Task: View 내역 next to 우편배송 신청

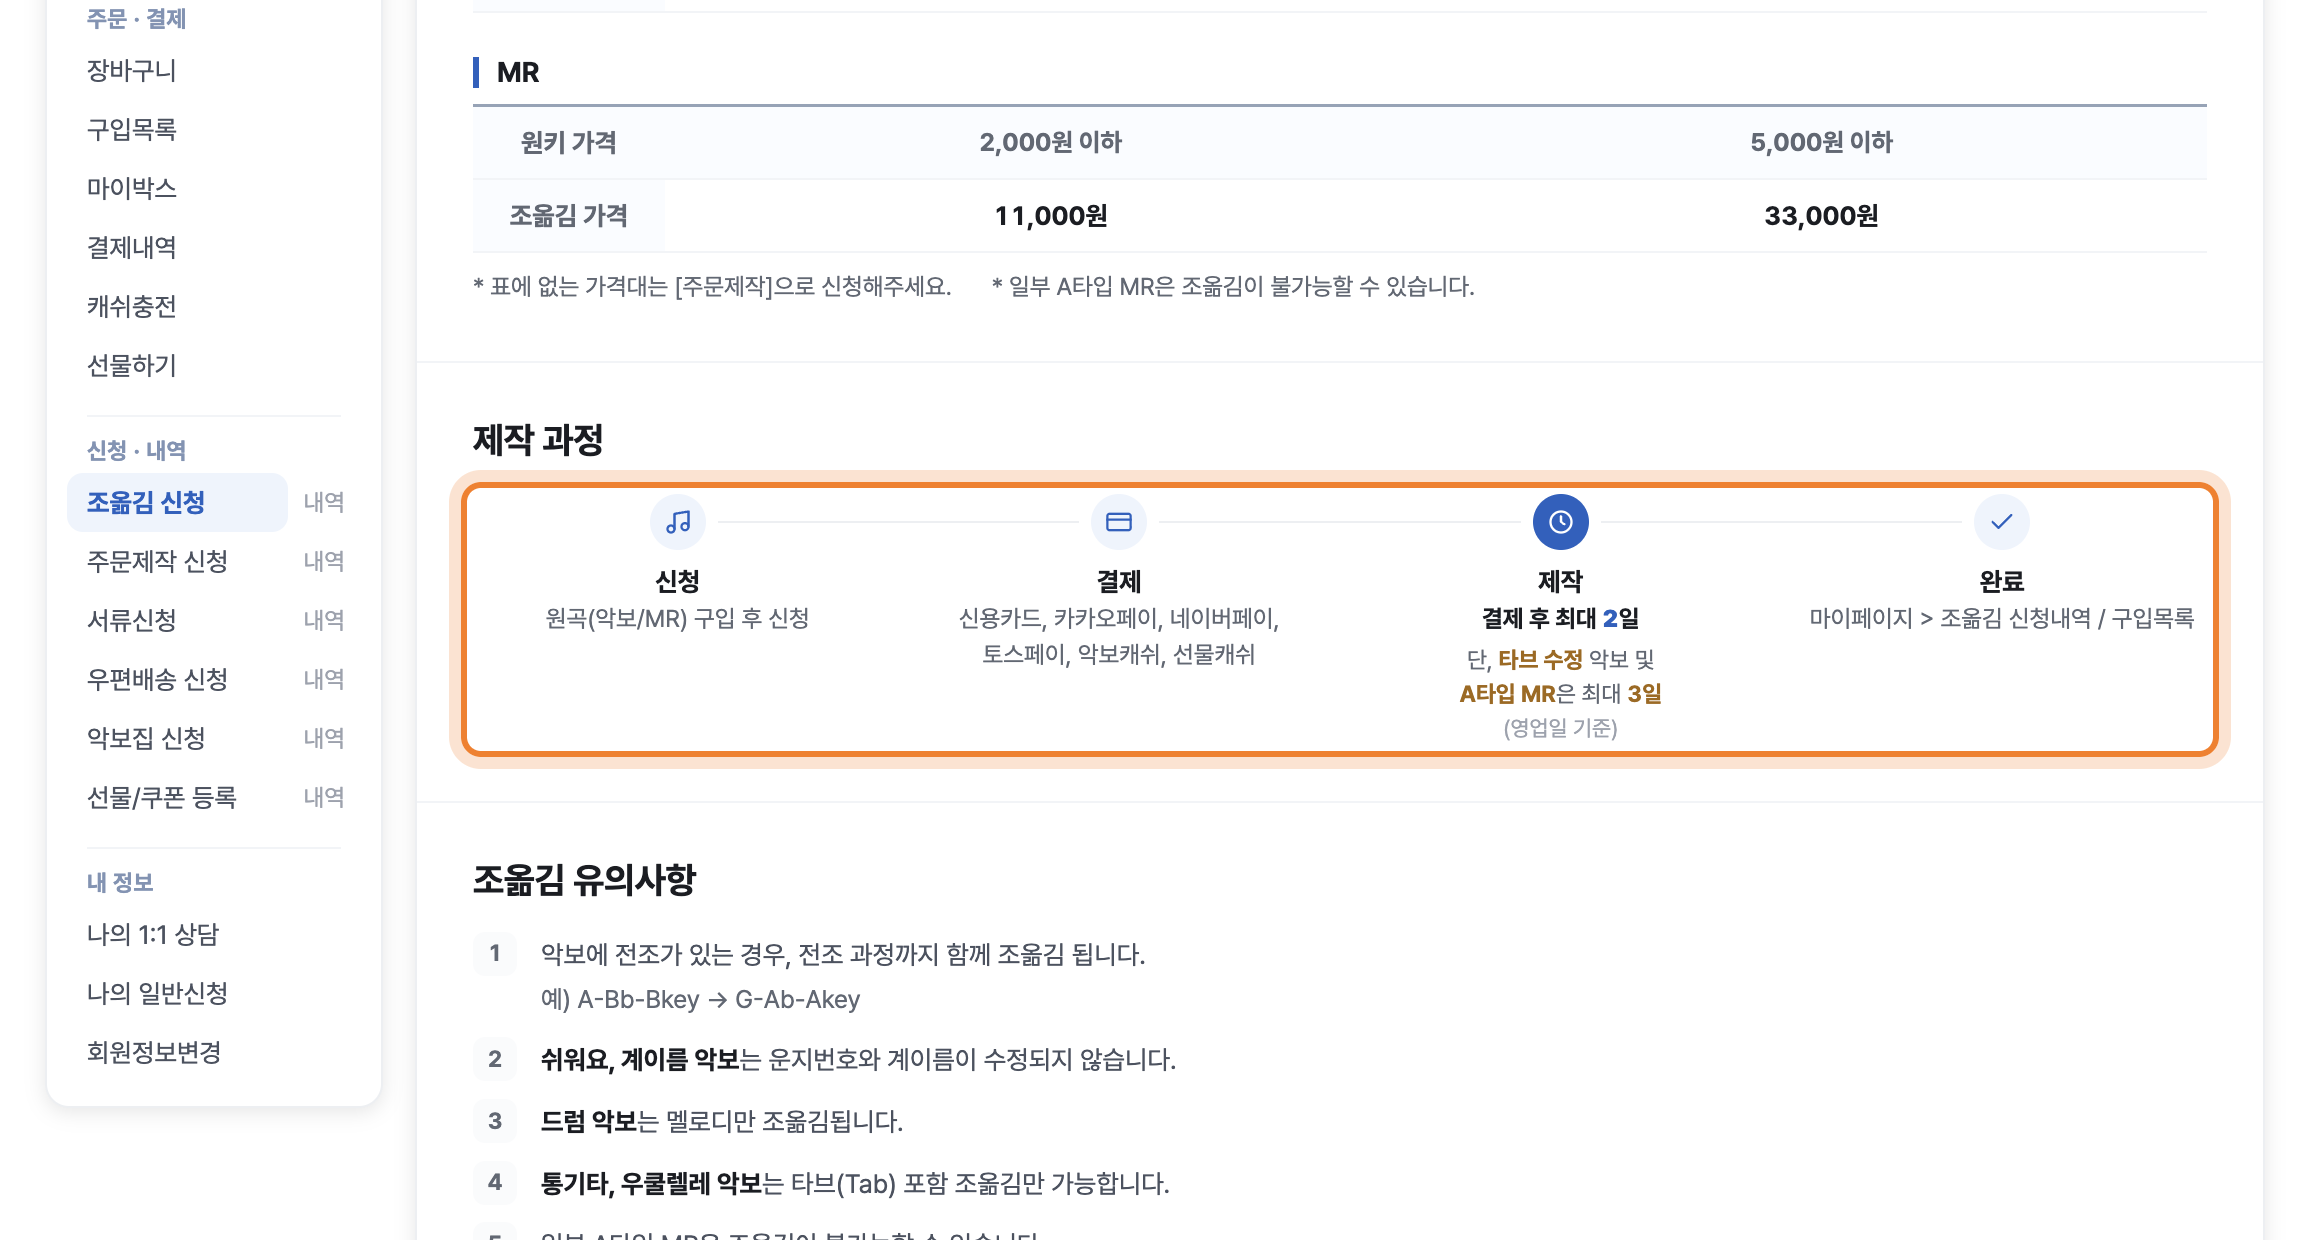Action: point(323,679)
